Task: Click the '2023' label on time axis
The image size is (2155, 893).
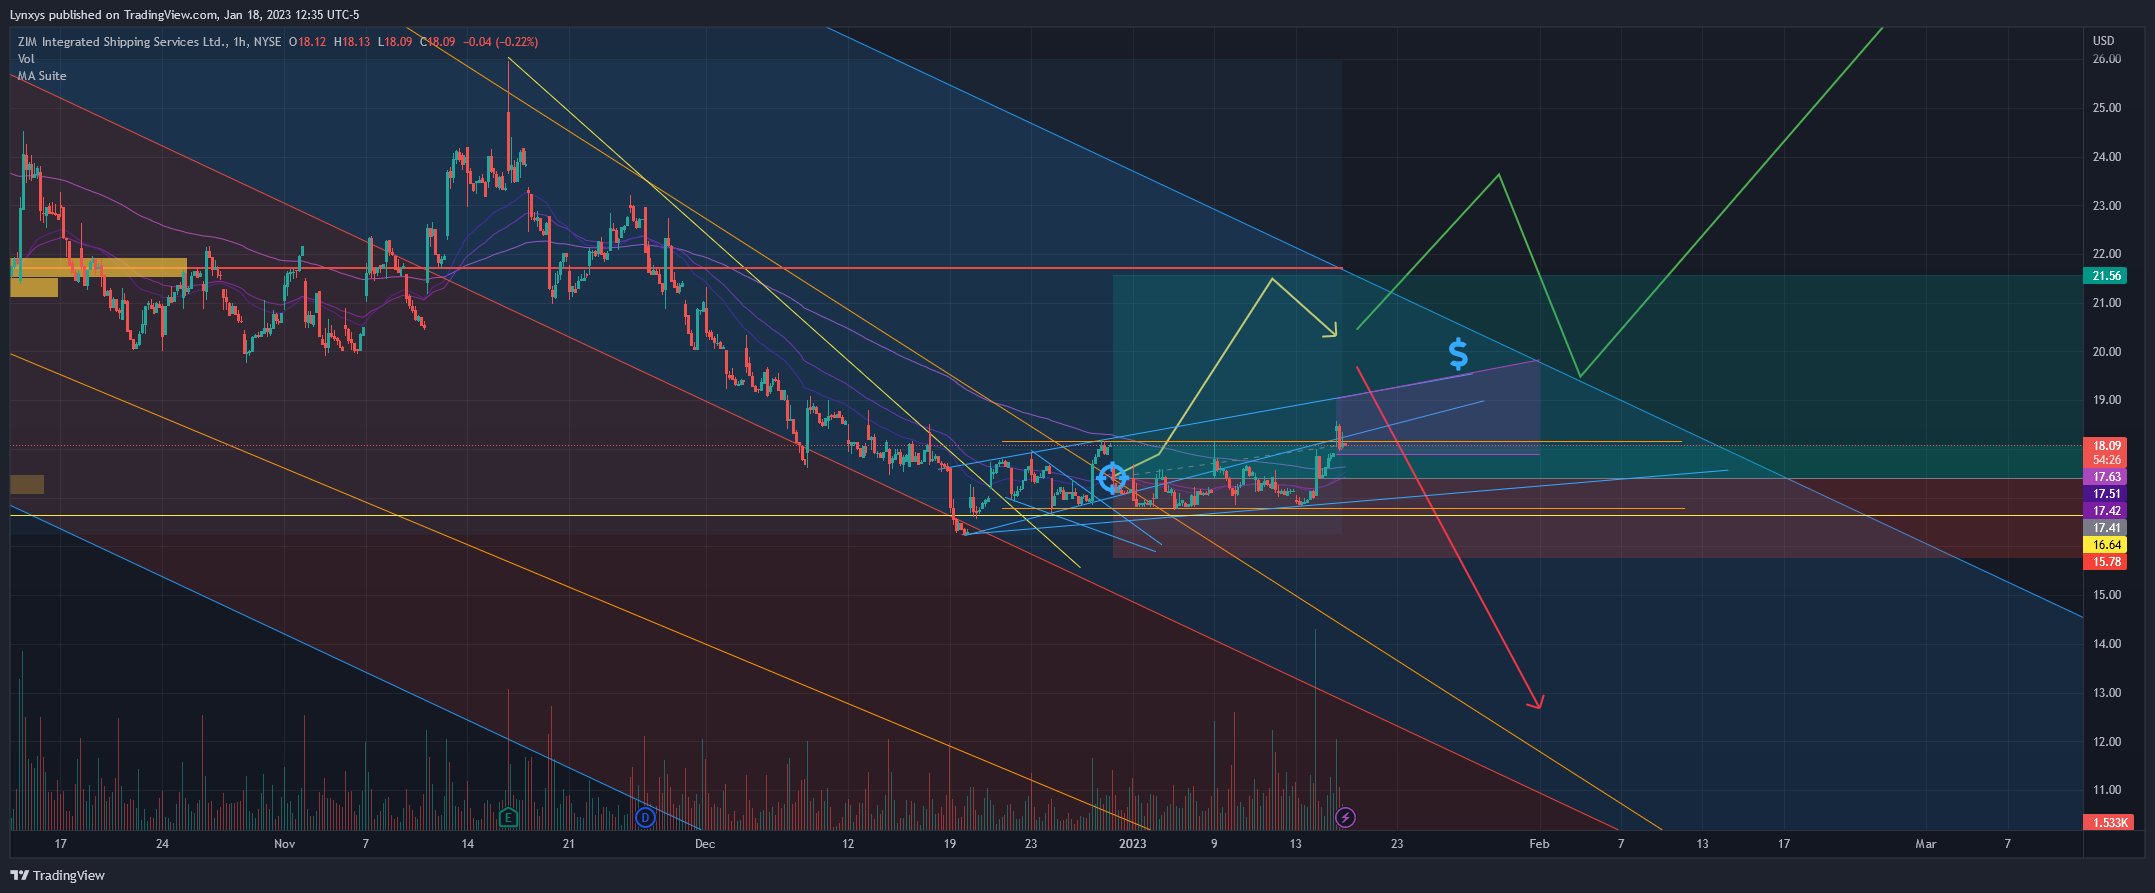Action: (x=1132, y=844)
